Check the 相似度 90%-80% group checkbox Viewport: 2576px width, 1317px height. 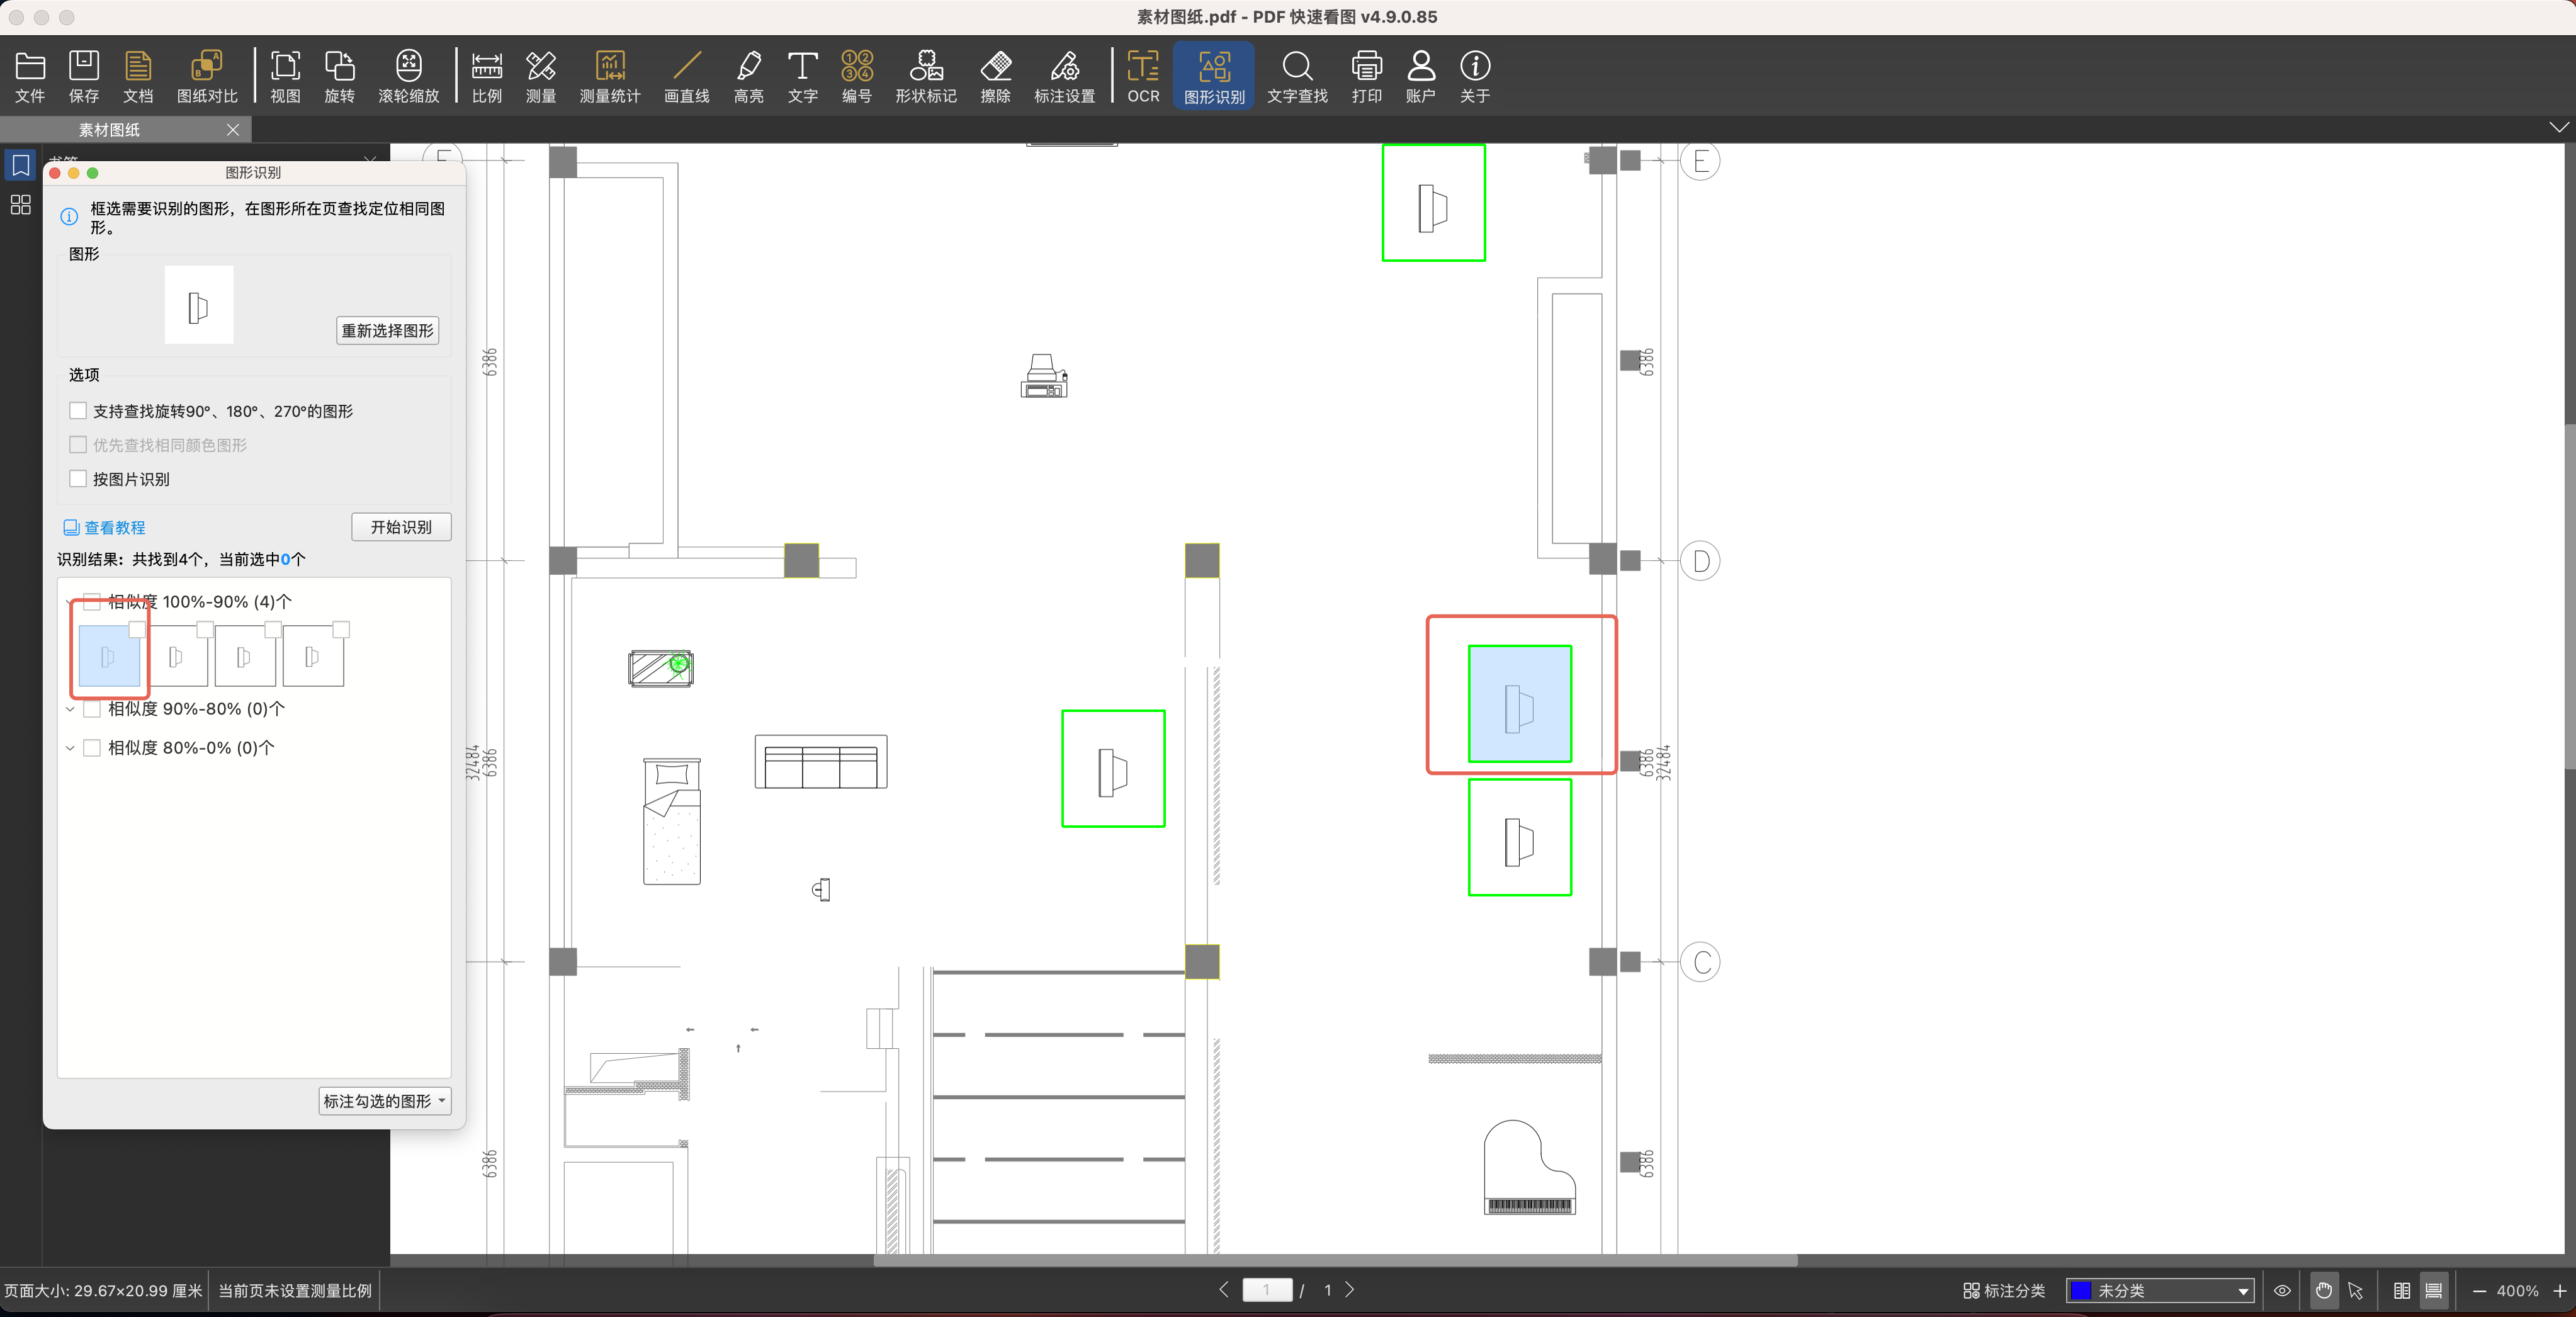92,709
